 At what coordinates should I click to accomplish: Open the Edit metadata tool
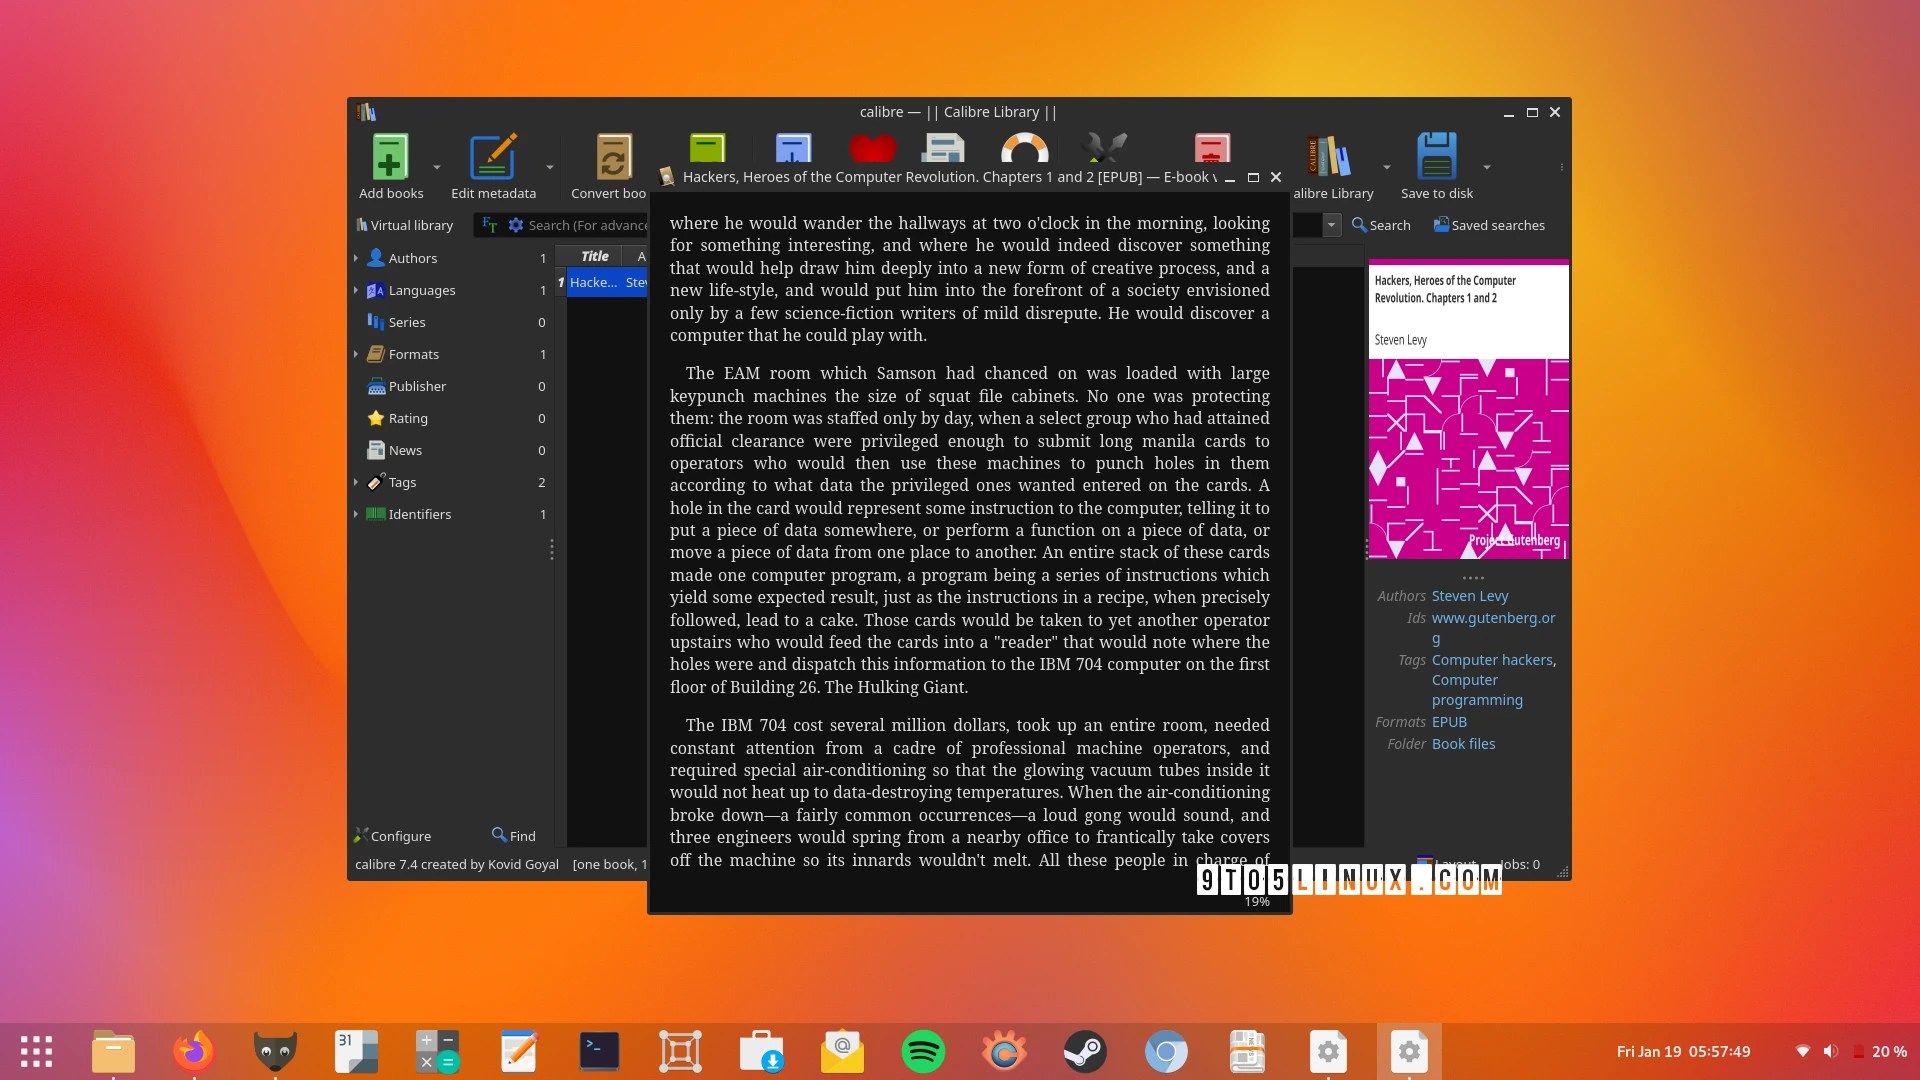click(x=492, y=157)
